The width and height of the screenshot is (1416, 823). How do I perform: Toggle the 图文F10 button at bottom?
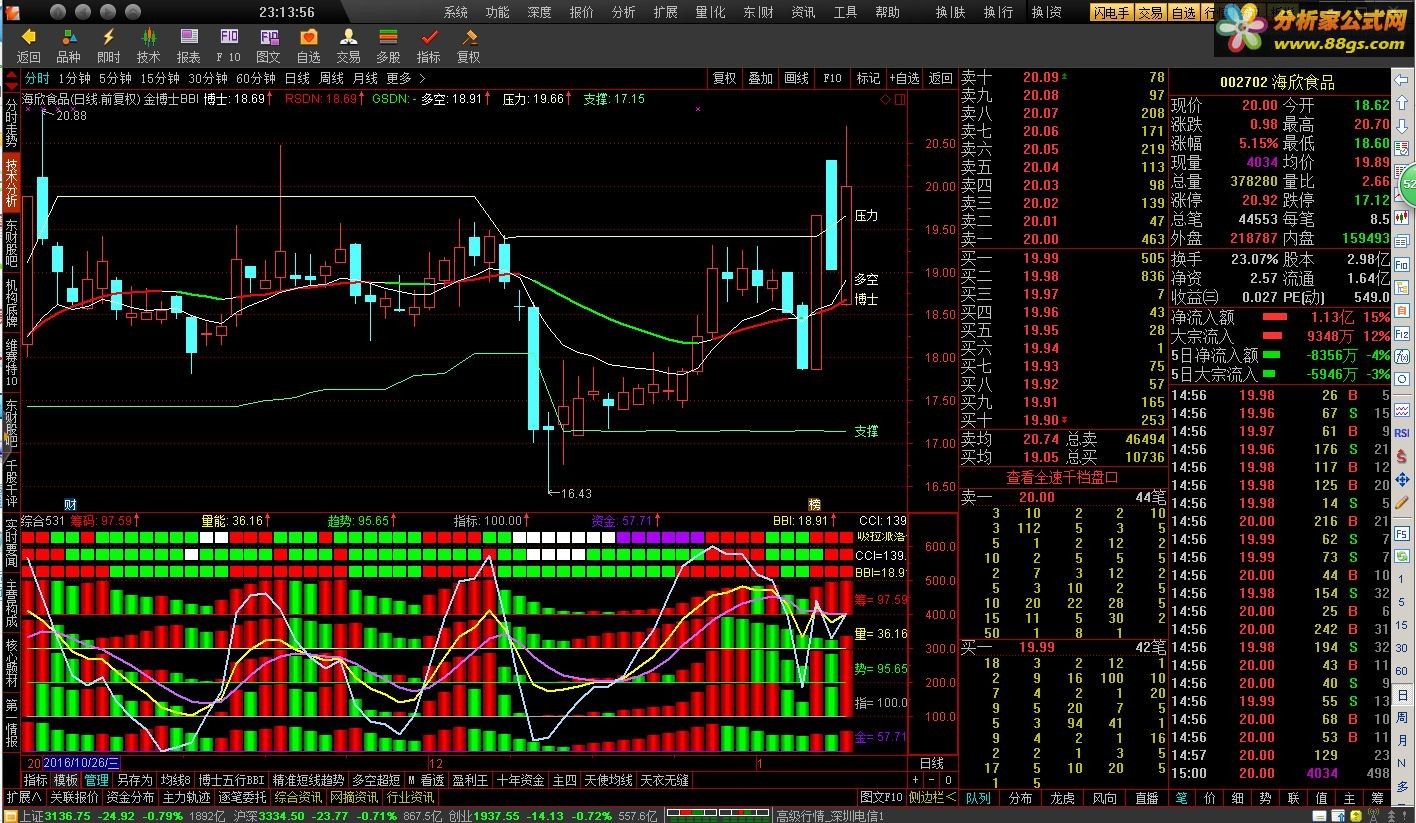coord(881,798)
